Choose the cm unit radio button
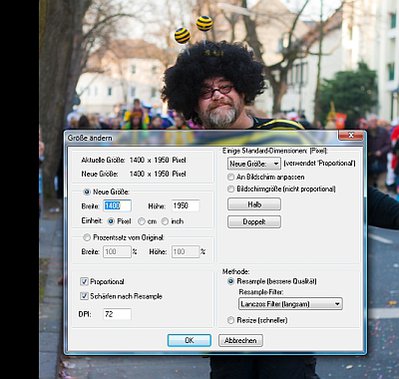The image size is (399, 379). [x=141, y=221]
